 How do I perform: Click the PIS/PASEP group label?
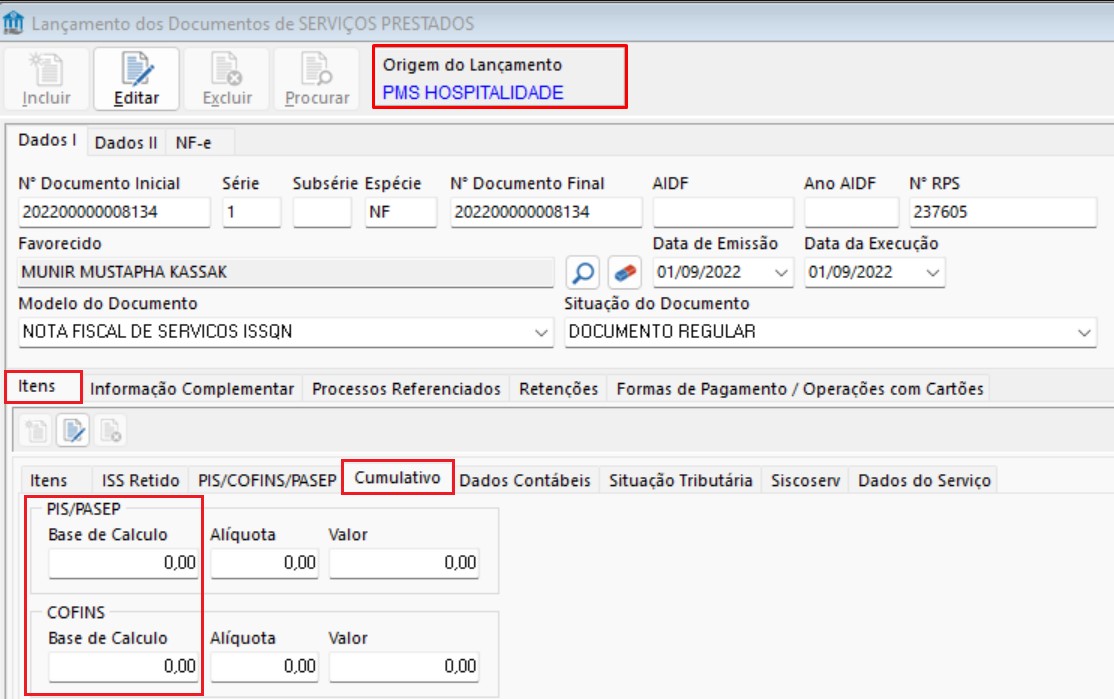point(83,509)
